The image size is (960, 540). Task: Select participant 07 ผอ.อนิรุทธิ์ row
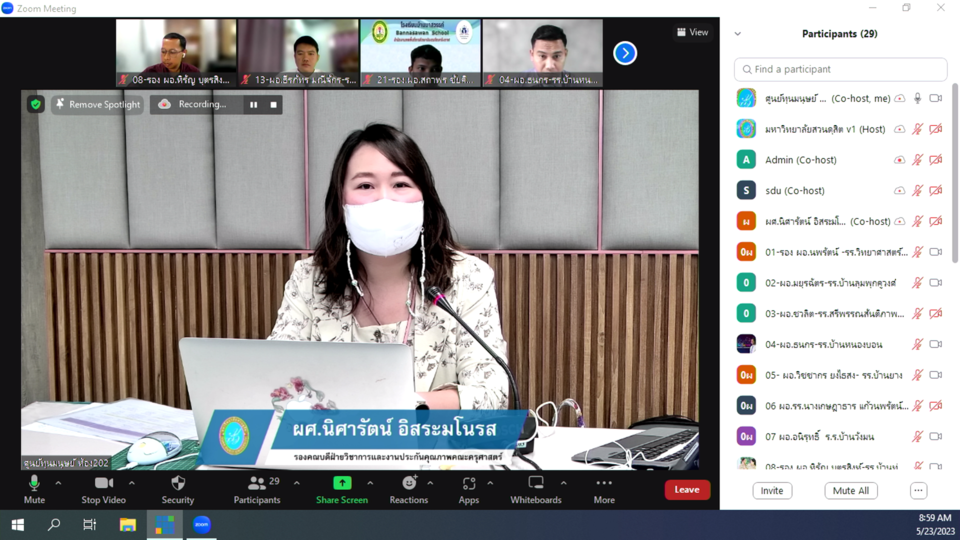pos(842,437)
